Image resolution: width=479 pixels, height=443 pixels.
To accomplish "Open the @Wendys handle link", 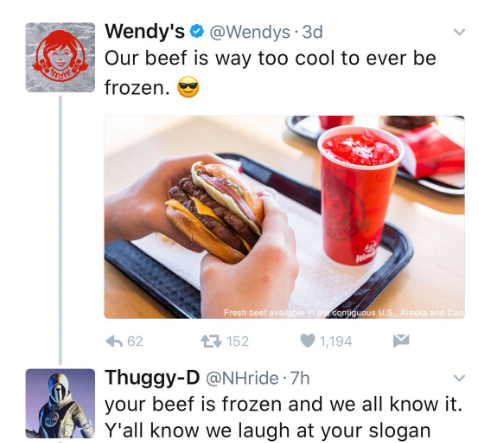I will [249, 32].
